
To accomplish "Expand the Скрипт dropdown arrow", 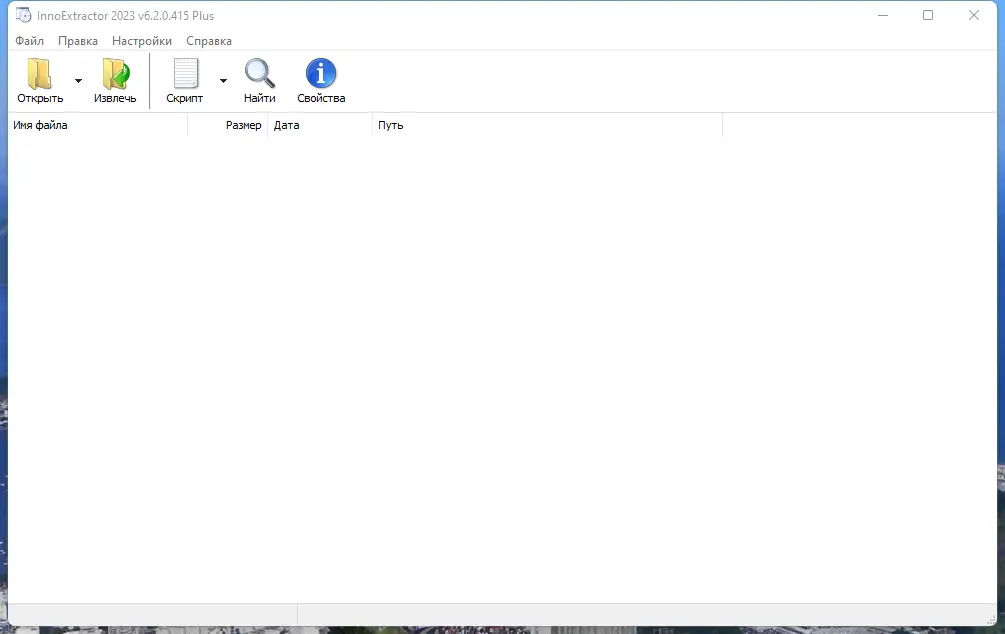I will tap(223, 81).
